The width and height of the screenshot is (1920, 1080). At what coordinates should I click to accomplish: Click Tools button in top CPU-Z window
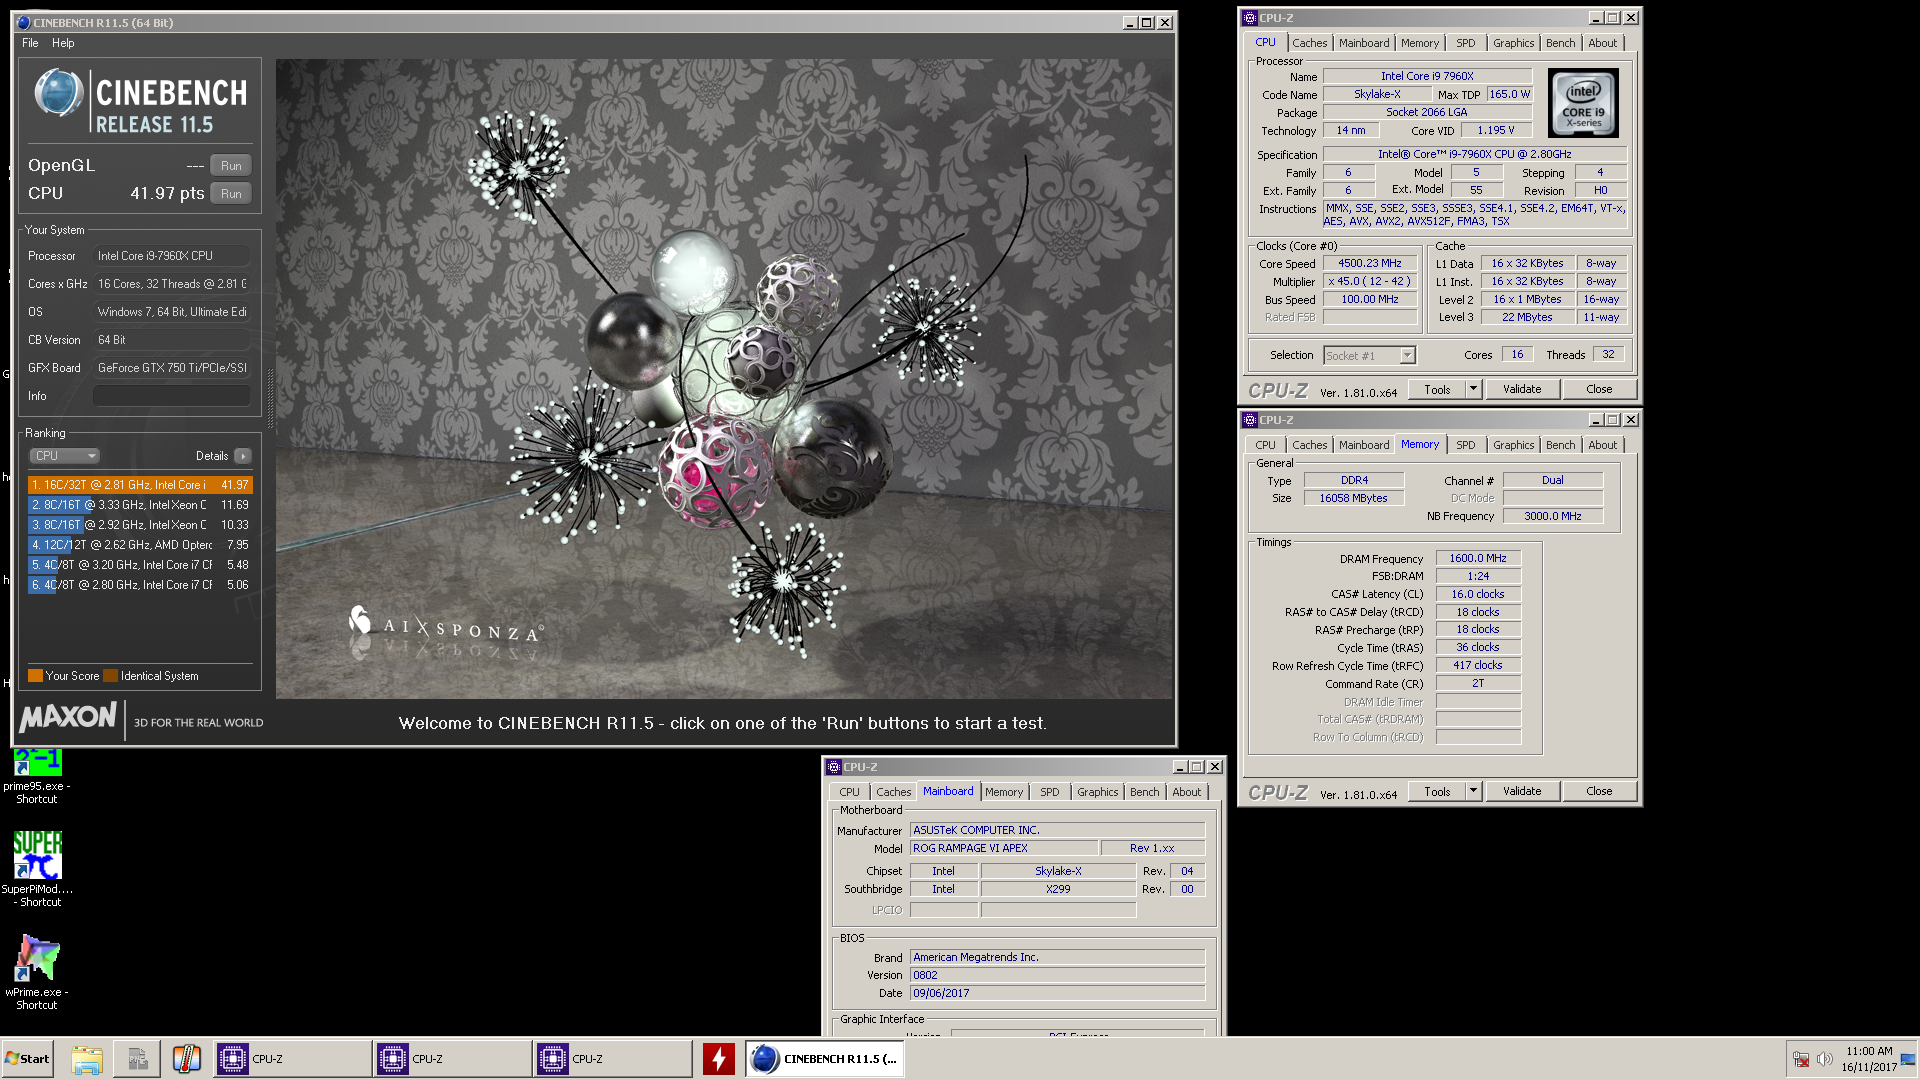coord(1437,389)
